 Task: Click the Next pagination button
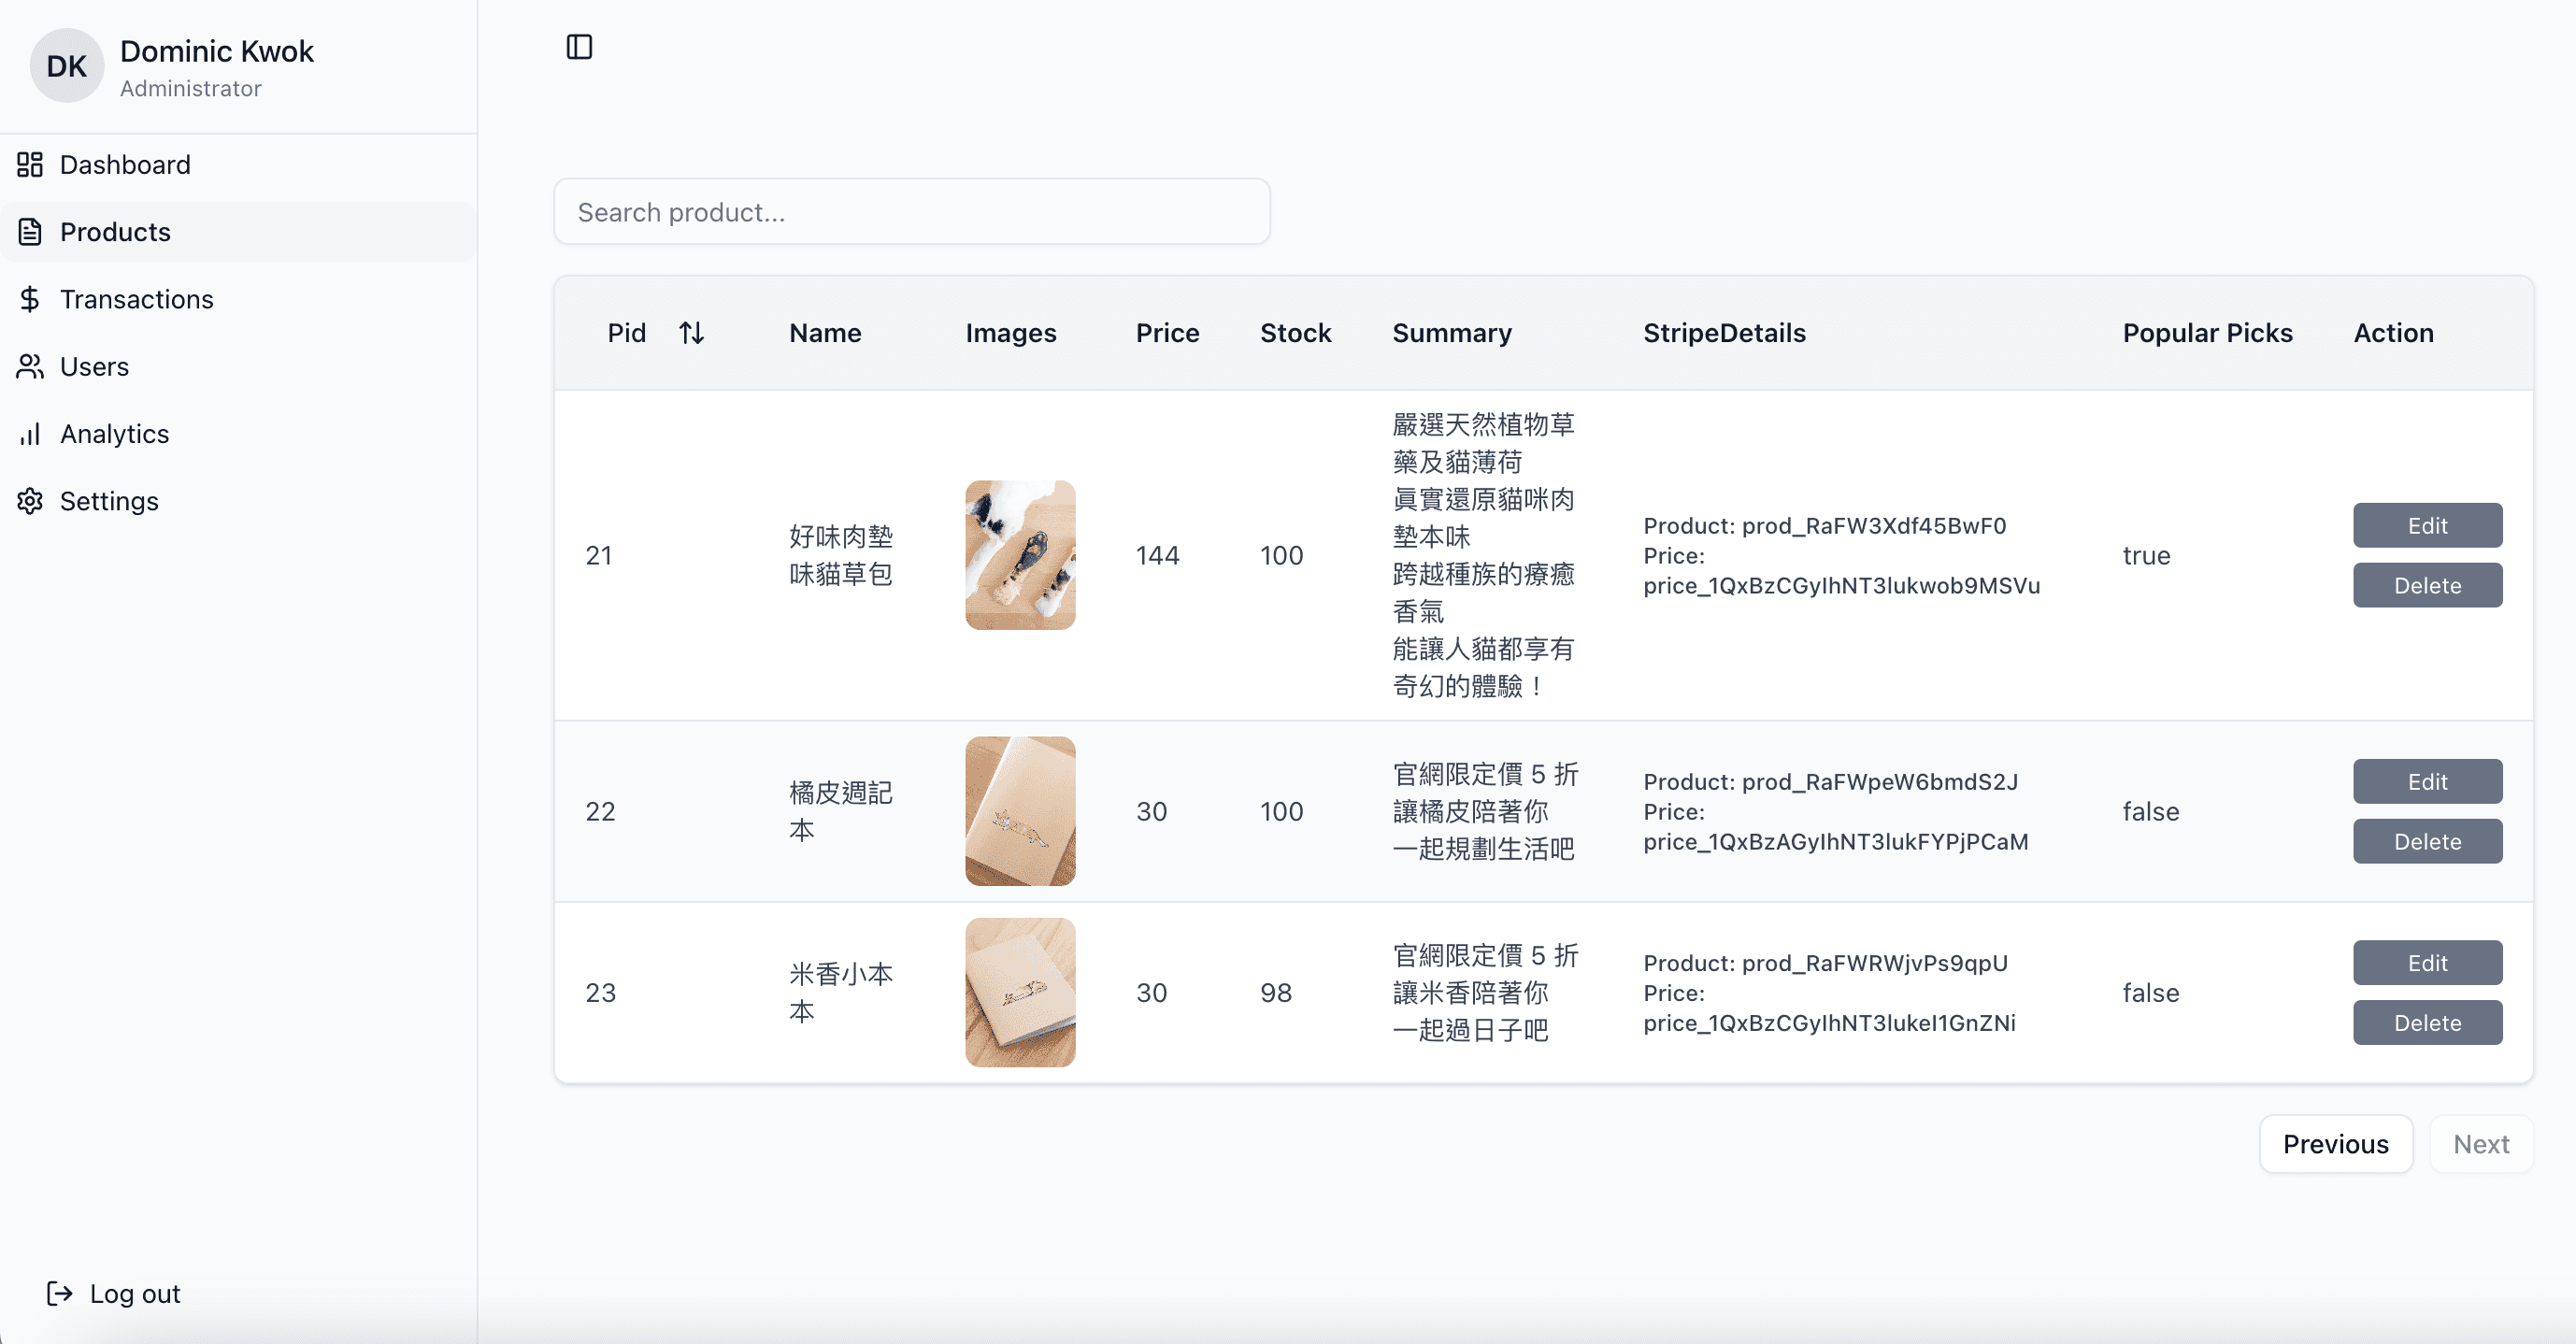[2480, 1143]
